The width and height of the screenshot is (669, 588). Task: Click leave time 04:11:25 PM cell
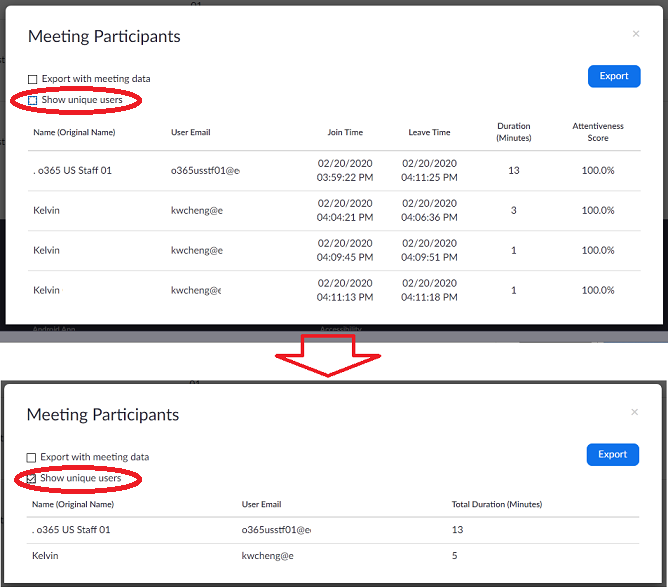(429, 171)
